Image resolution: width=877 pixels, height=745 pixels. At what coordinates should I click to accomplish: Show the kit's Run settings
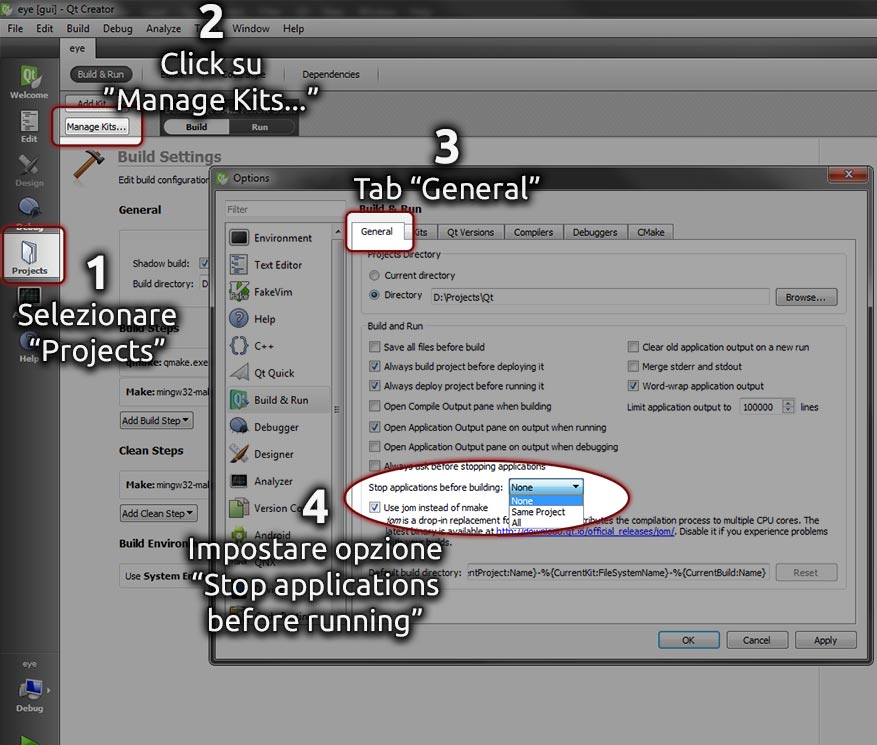tap(260, 127)
